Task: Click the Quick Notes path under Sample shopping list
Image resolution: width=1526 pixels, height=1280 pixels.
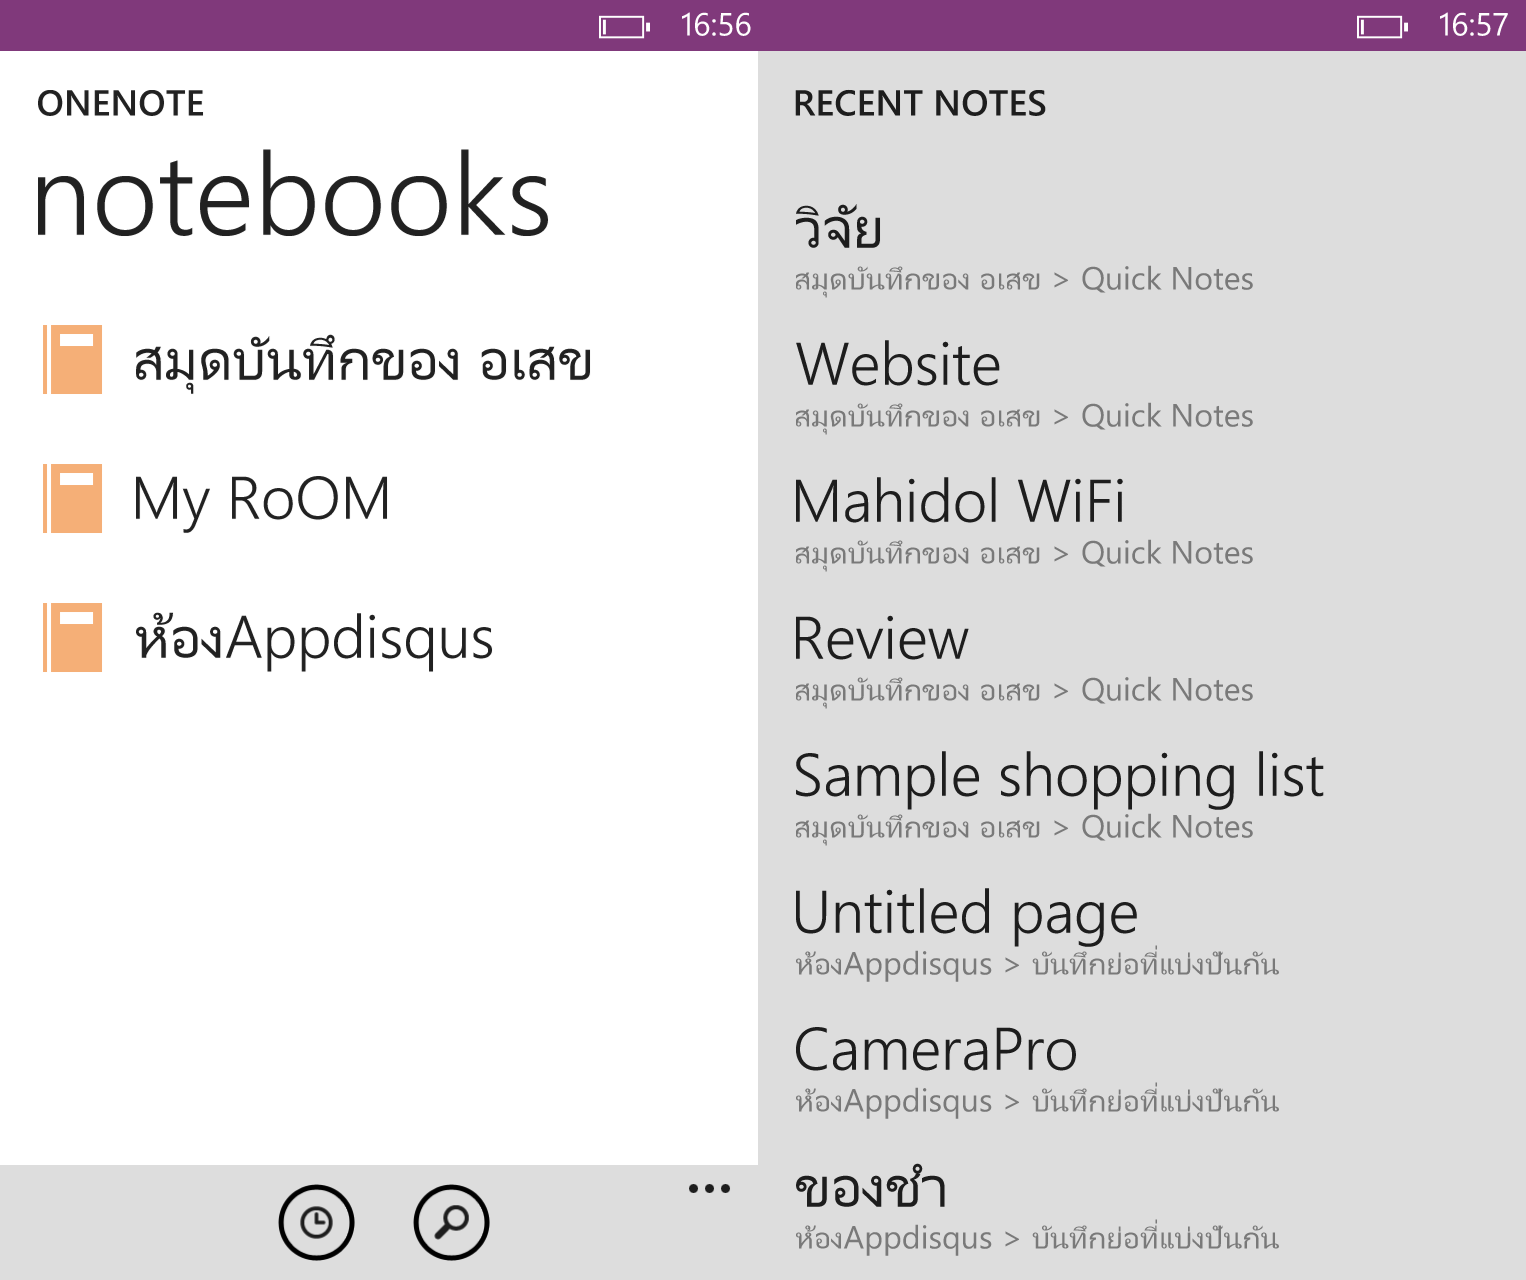Action: [x=1023, y=828]
